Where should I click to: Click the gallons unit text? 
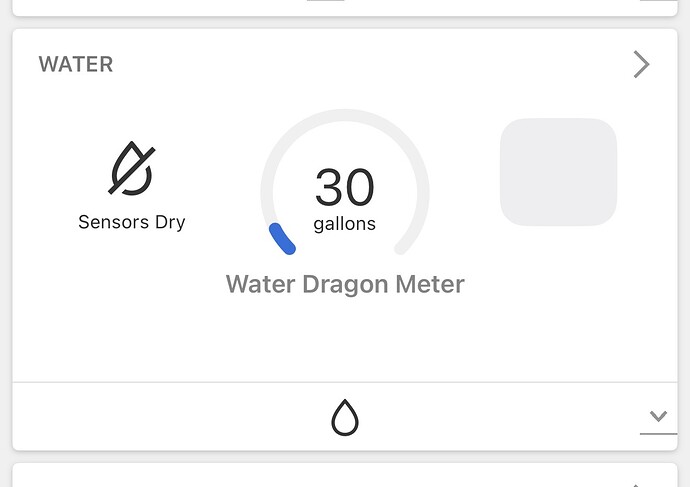[345, 224]
